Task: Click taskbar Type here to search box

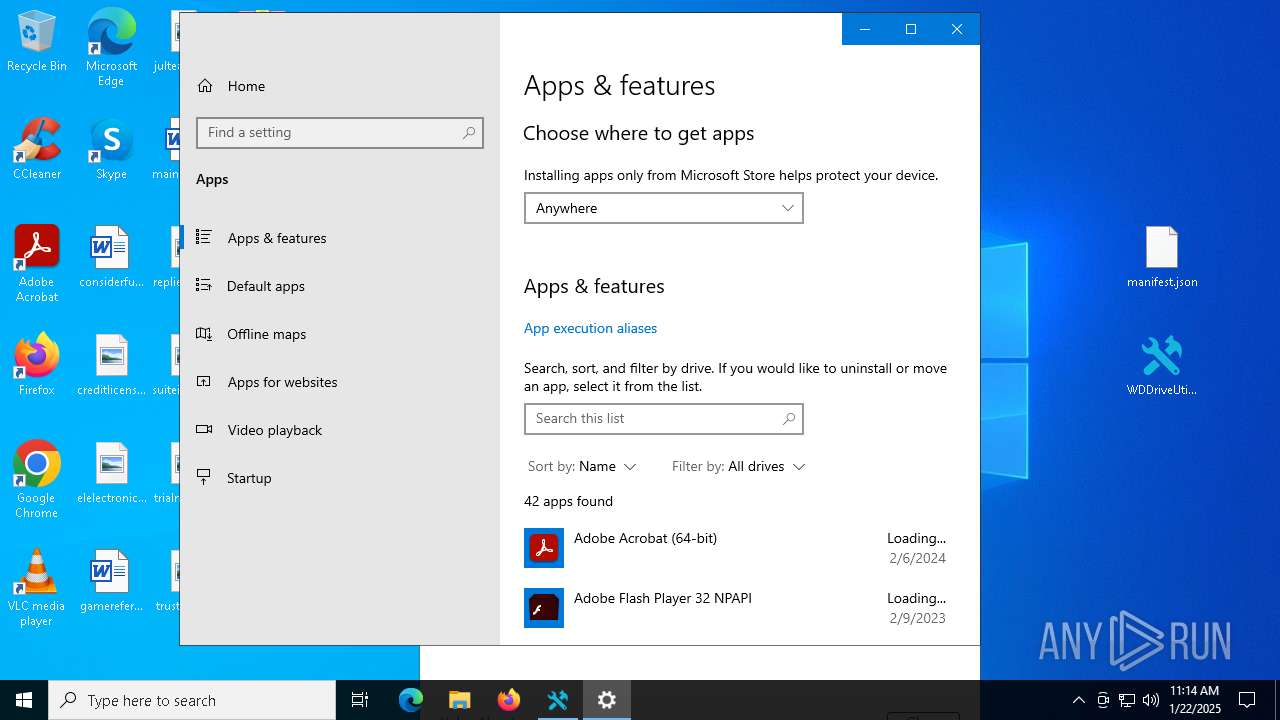Action: coord(192,700)
